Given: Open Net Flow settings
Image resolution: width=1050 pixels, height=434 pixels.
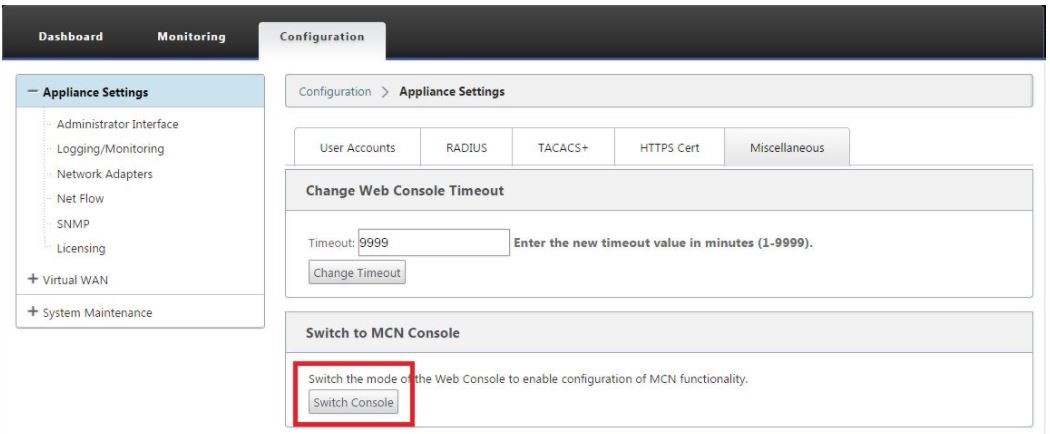Looking at the screenshot, I should point(80,198).
